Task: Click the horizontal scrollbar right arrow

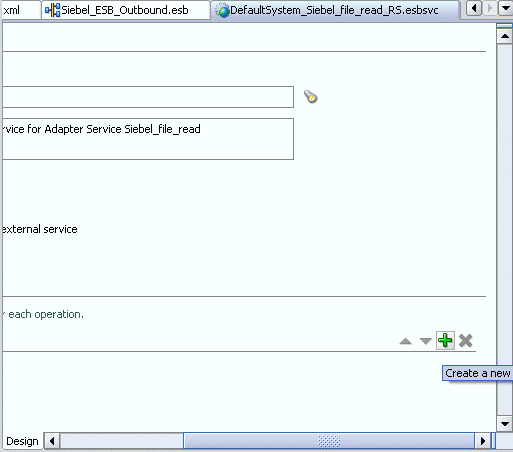Action: 483,441
